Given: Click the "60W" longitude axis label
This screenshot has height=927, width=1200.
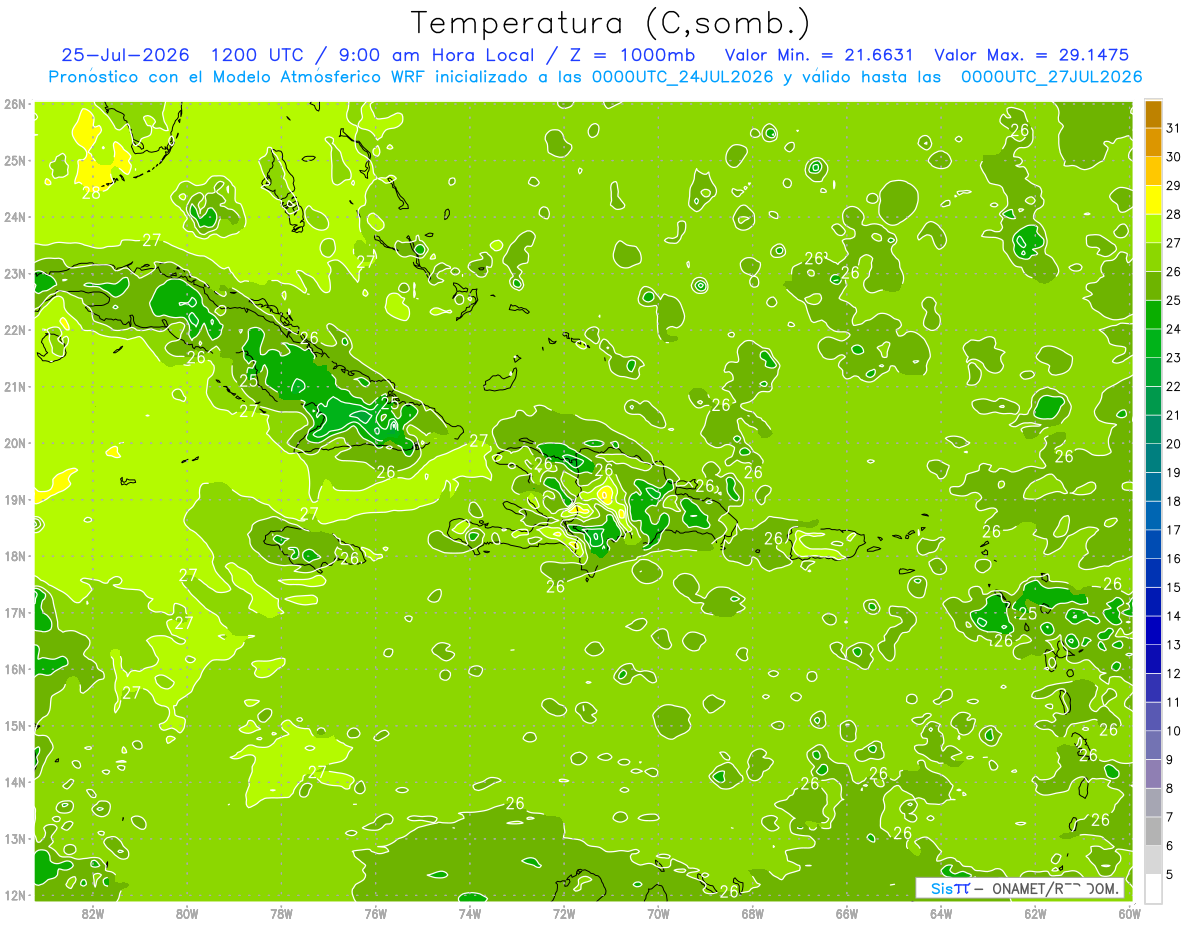Looking at the screenshot, I should point(1130,913).
